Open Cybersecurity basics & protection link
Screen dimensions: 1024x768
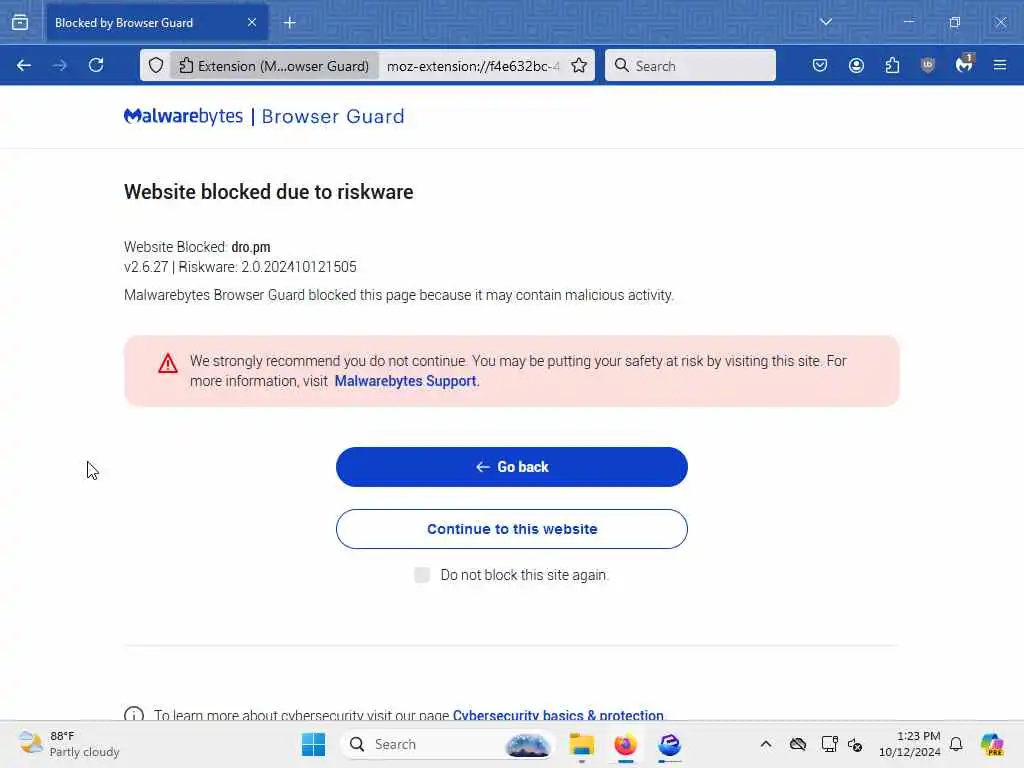point(558,715)
